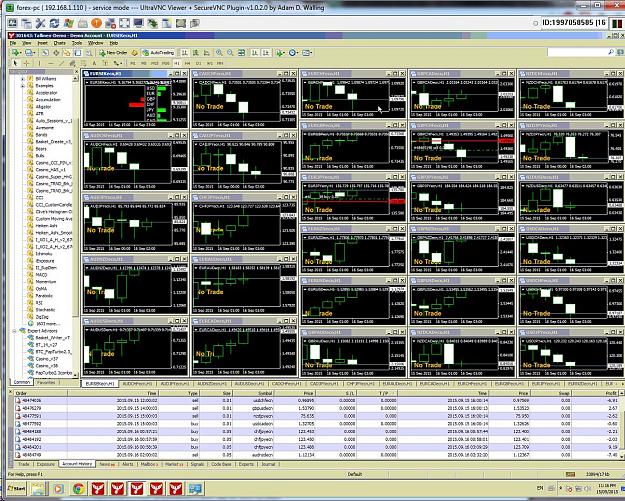Image resolution: width=625 pixels, height=501 pixels.
Task: Select the Text (A) tool
Action: tap(94, 63)
